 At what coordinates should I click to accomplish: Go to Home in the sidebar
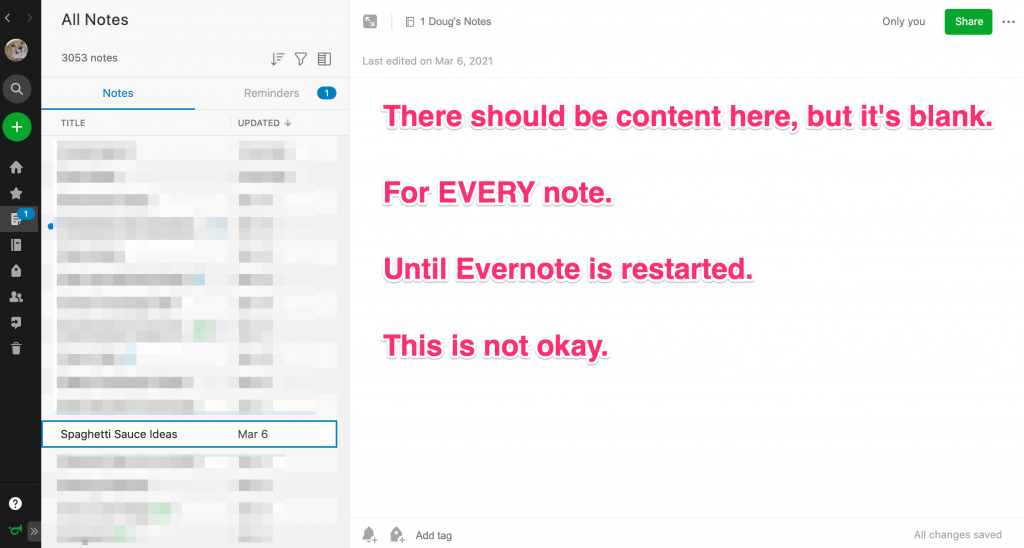click(16, 167)
